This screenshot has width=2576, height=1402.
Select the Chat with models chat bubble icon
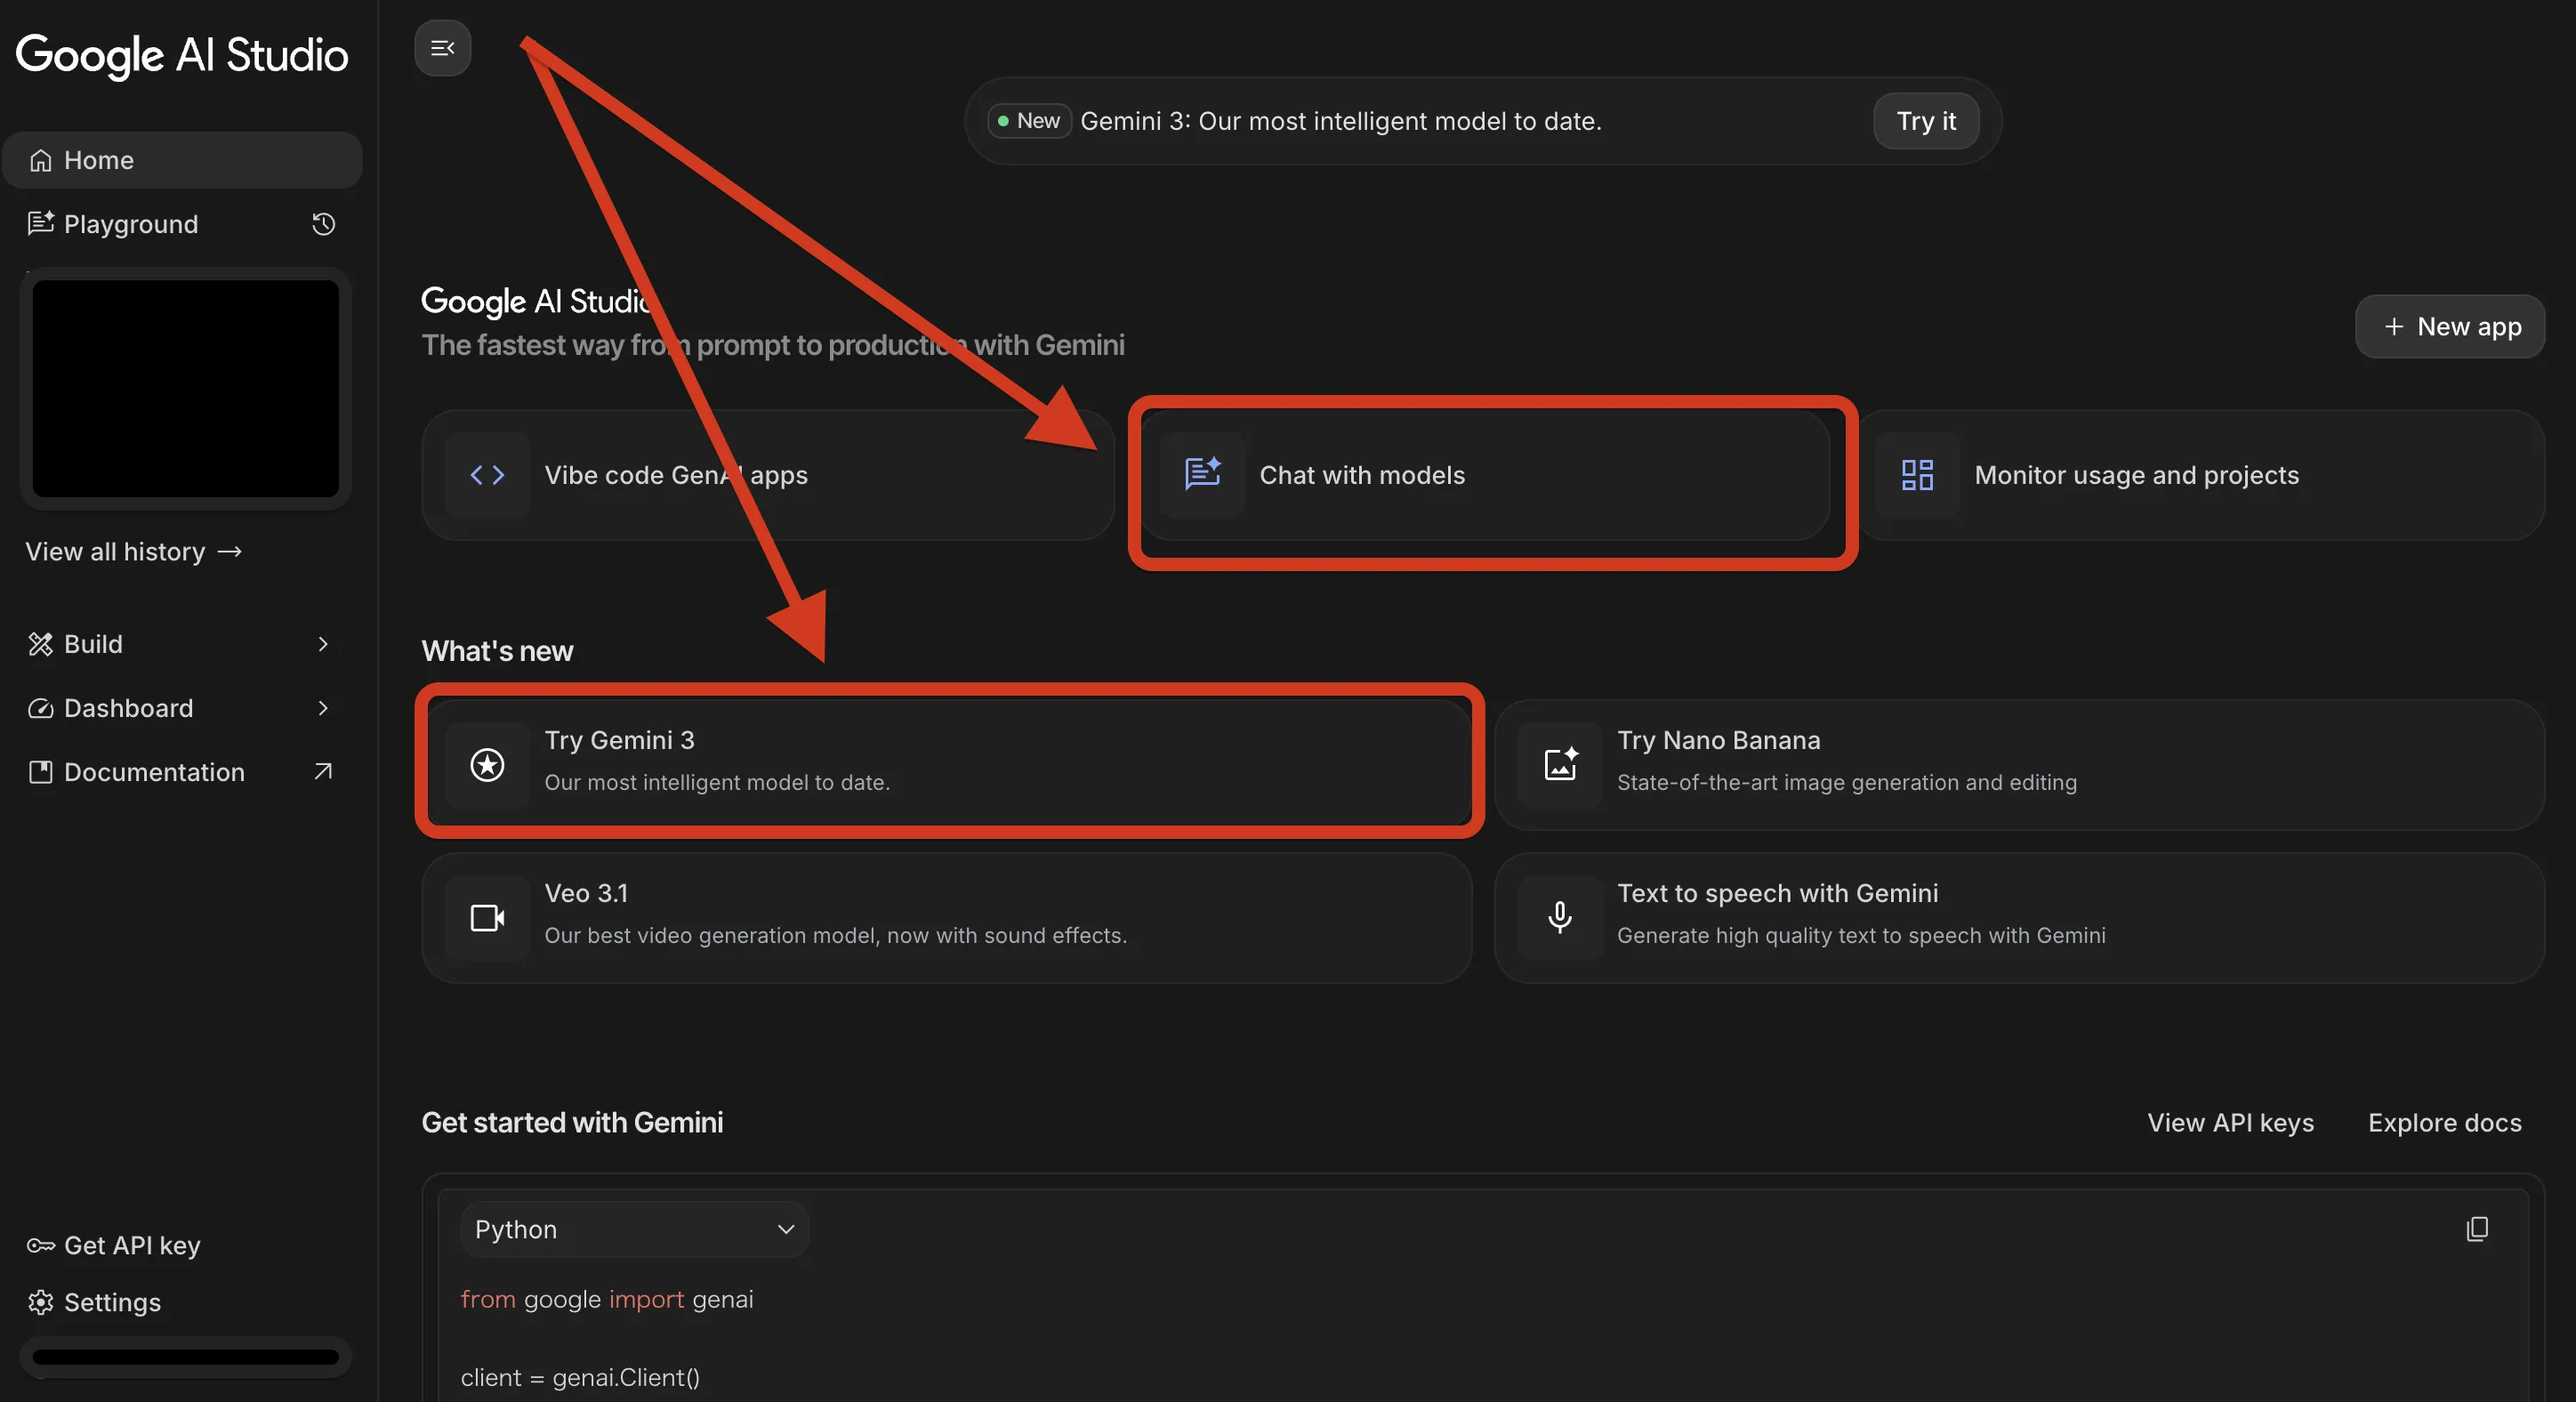[x=1201, y=475]
